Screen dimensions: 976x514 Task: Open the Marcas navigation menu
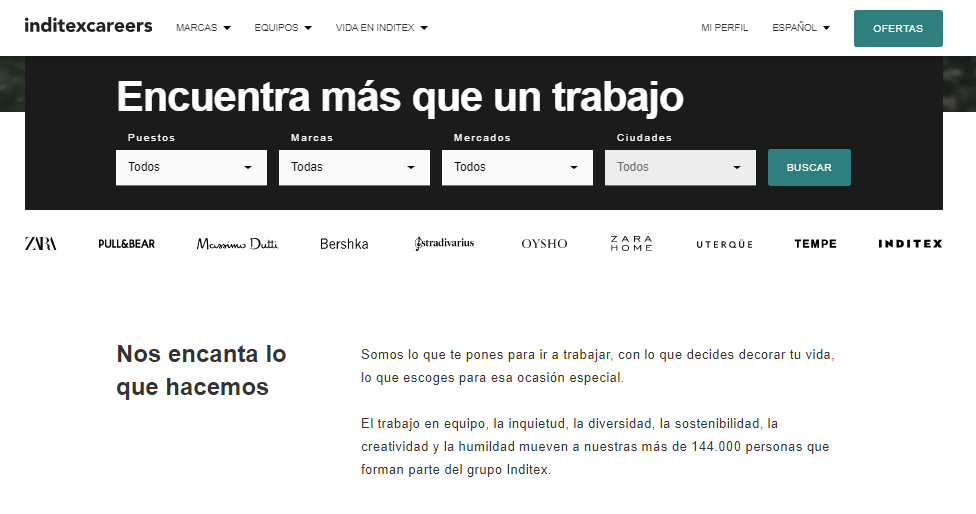pos(203,28)
